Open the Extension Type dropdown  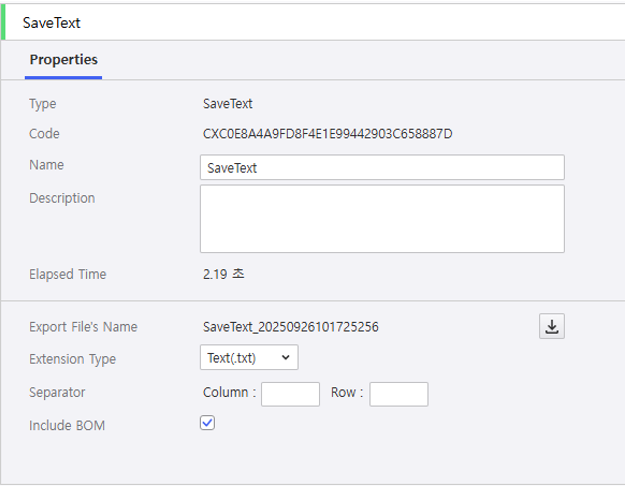[249, 357]
